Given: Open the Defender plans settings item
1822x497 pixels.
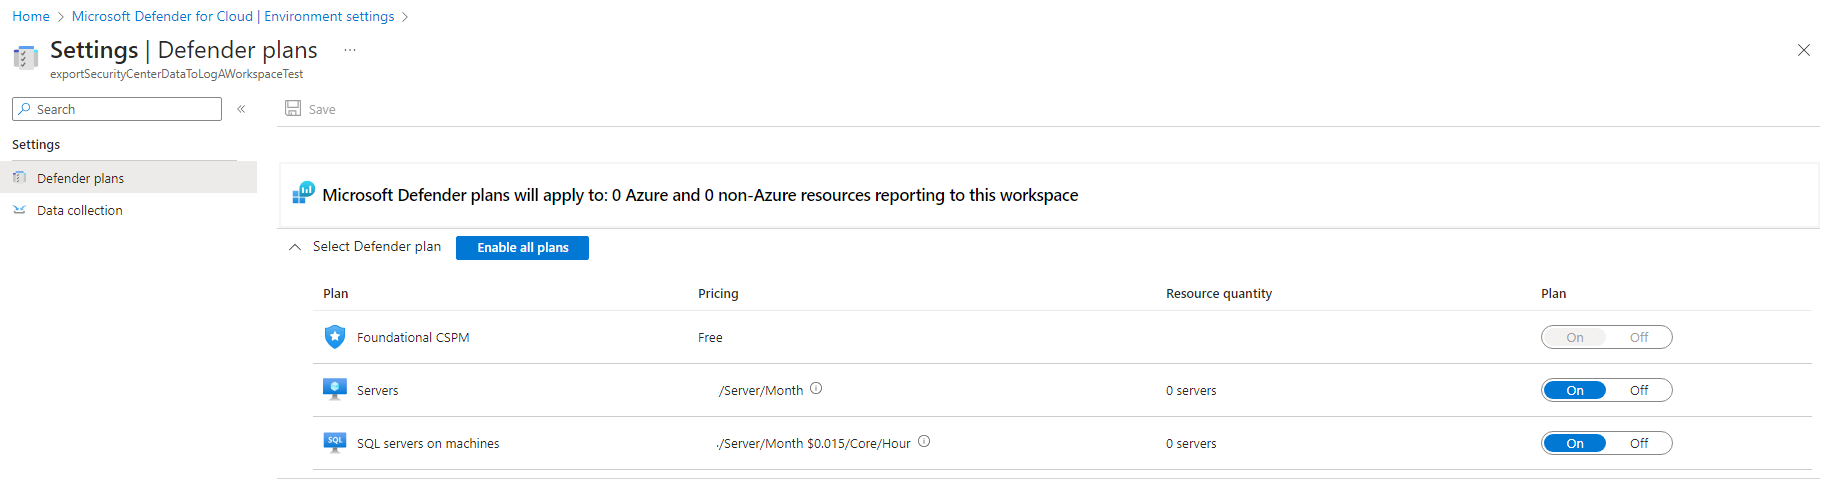Looking at the screenshot, I should 80,178.
